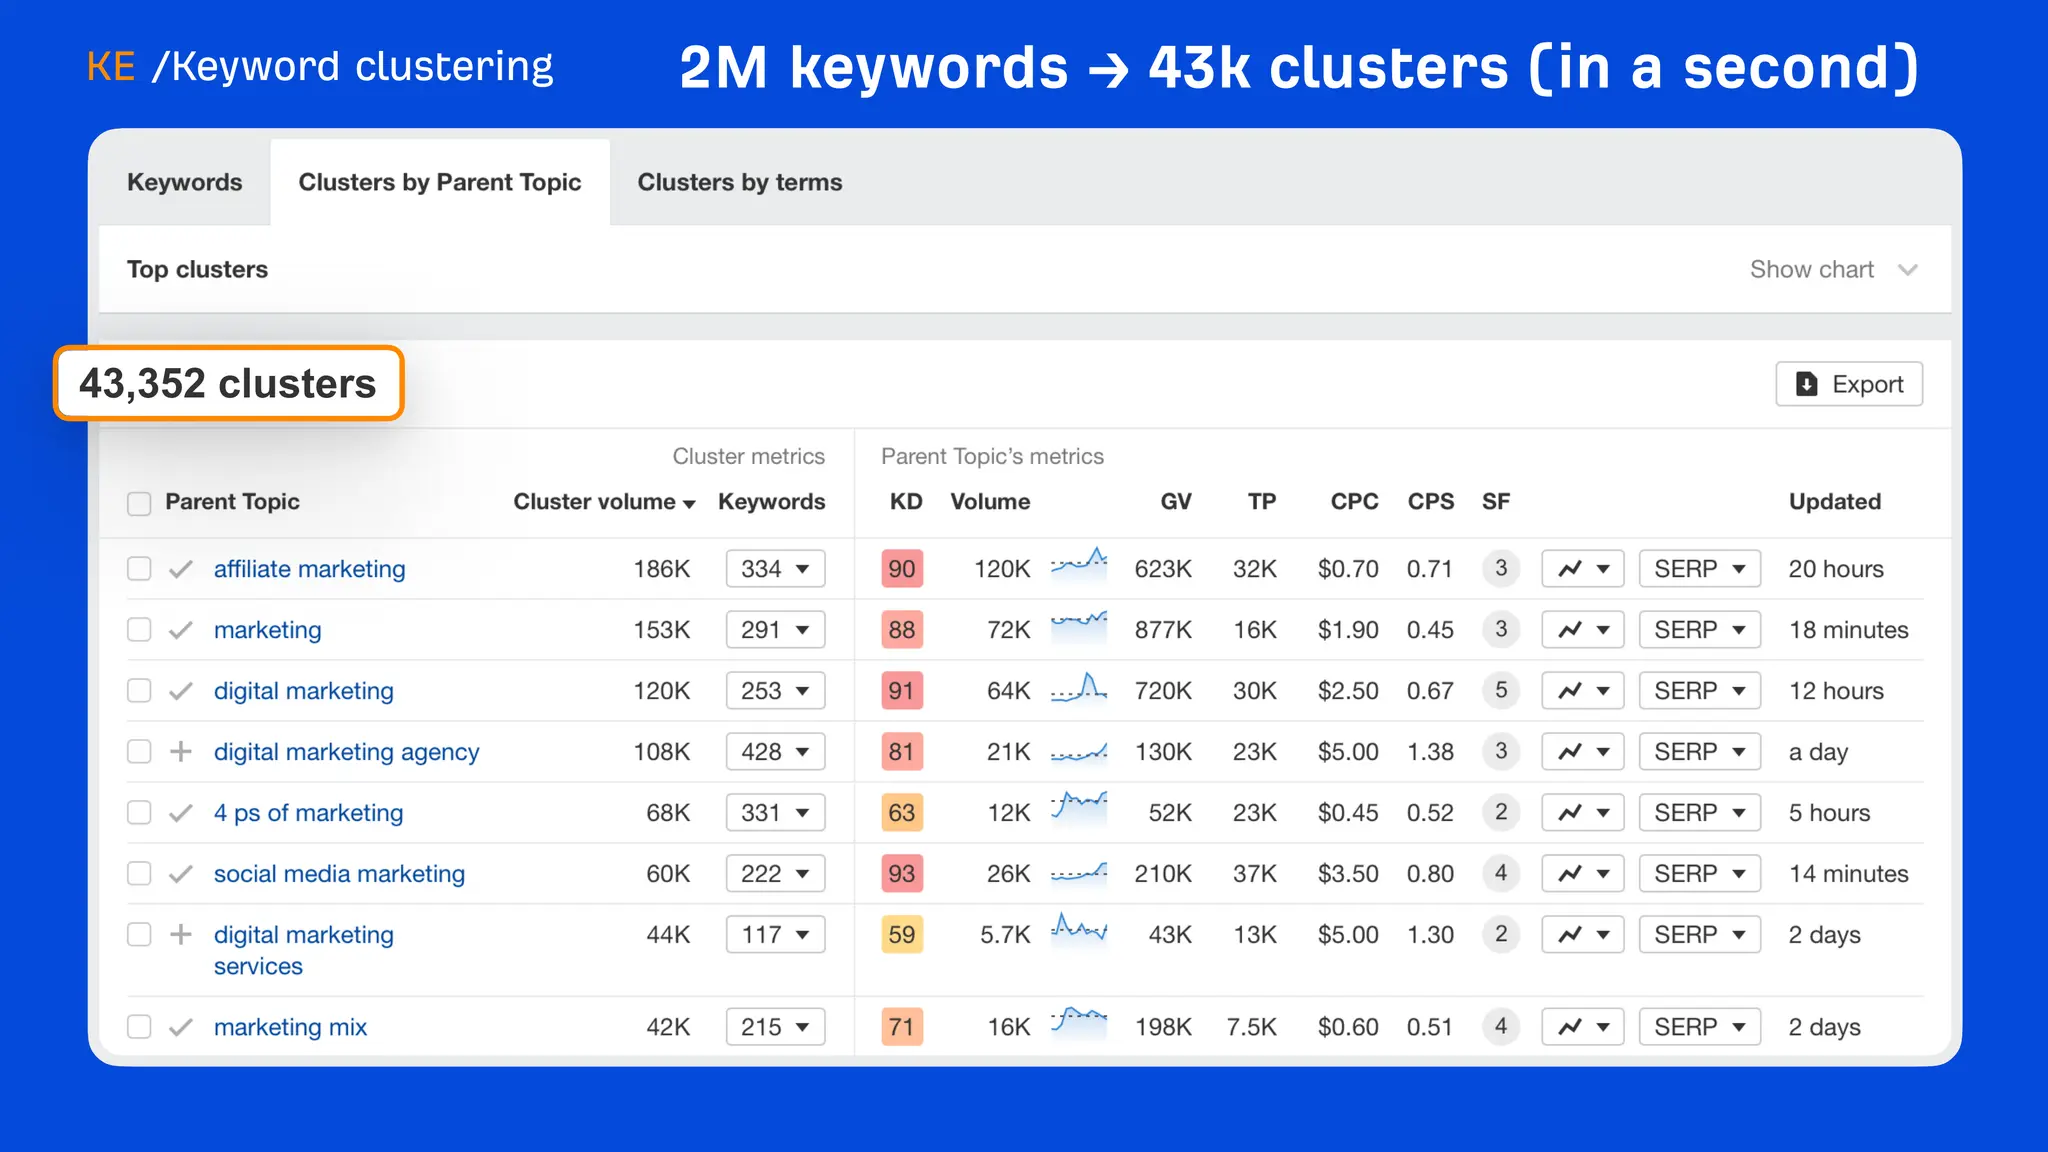Tick the checkbox for affiliate marketing row
Viewport: 2048px width, 1152px height.
[139, 569]
